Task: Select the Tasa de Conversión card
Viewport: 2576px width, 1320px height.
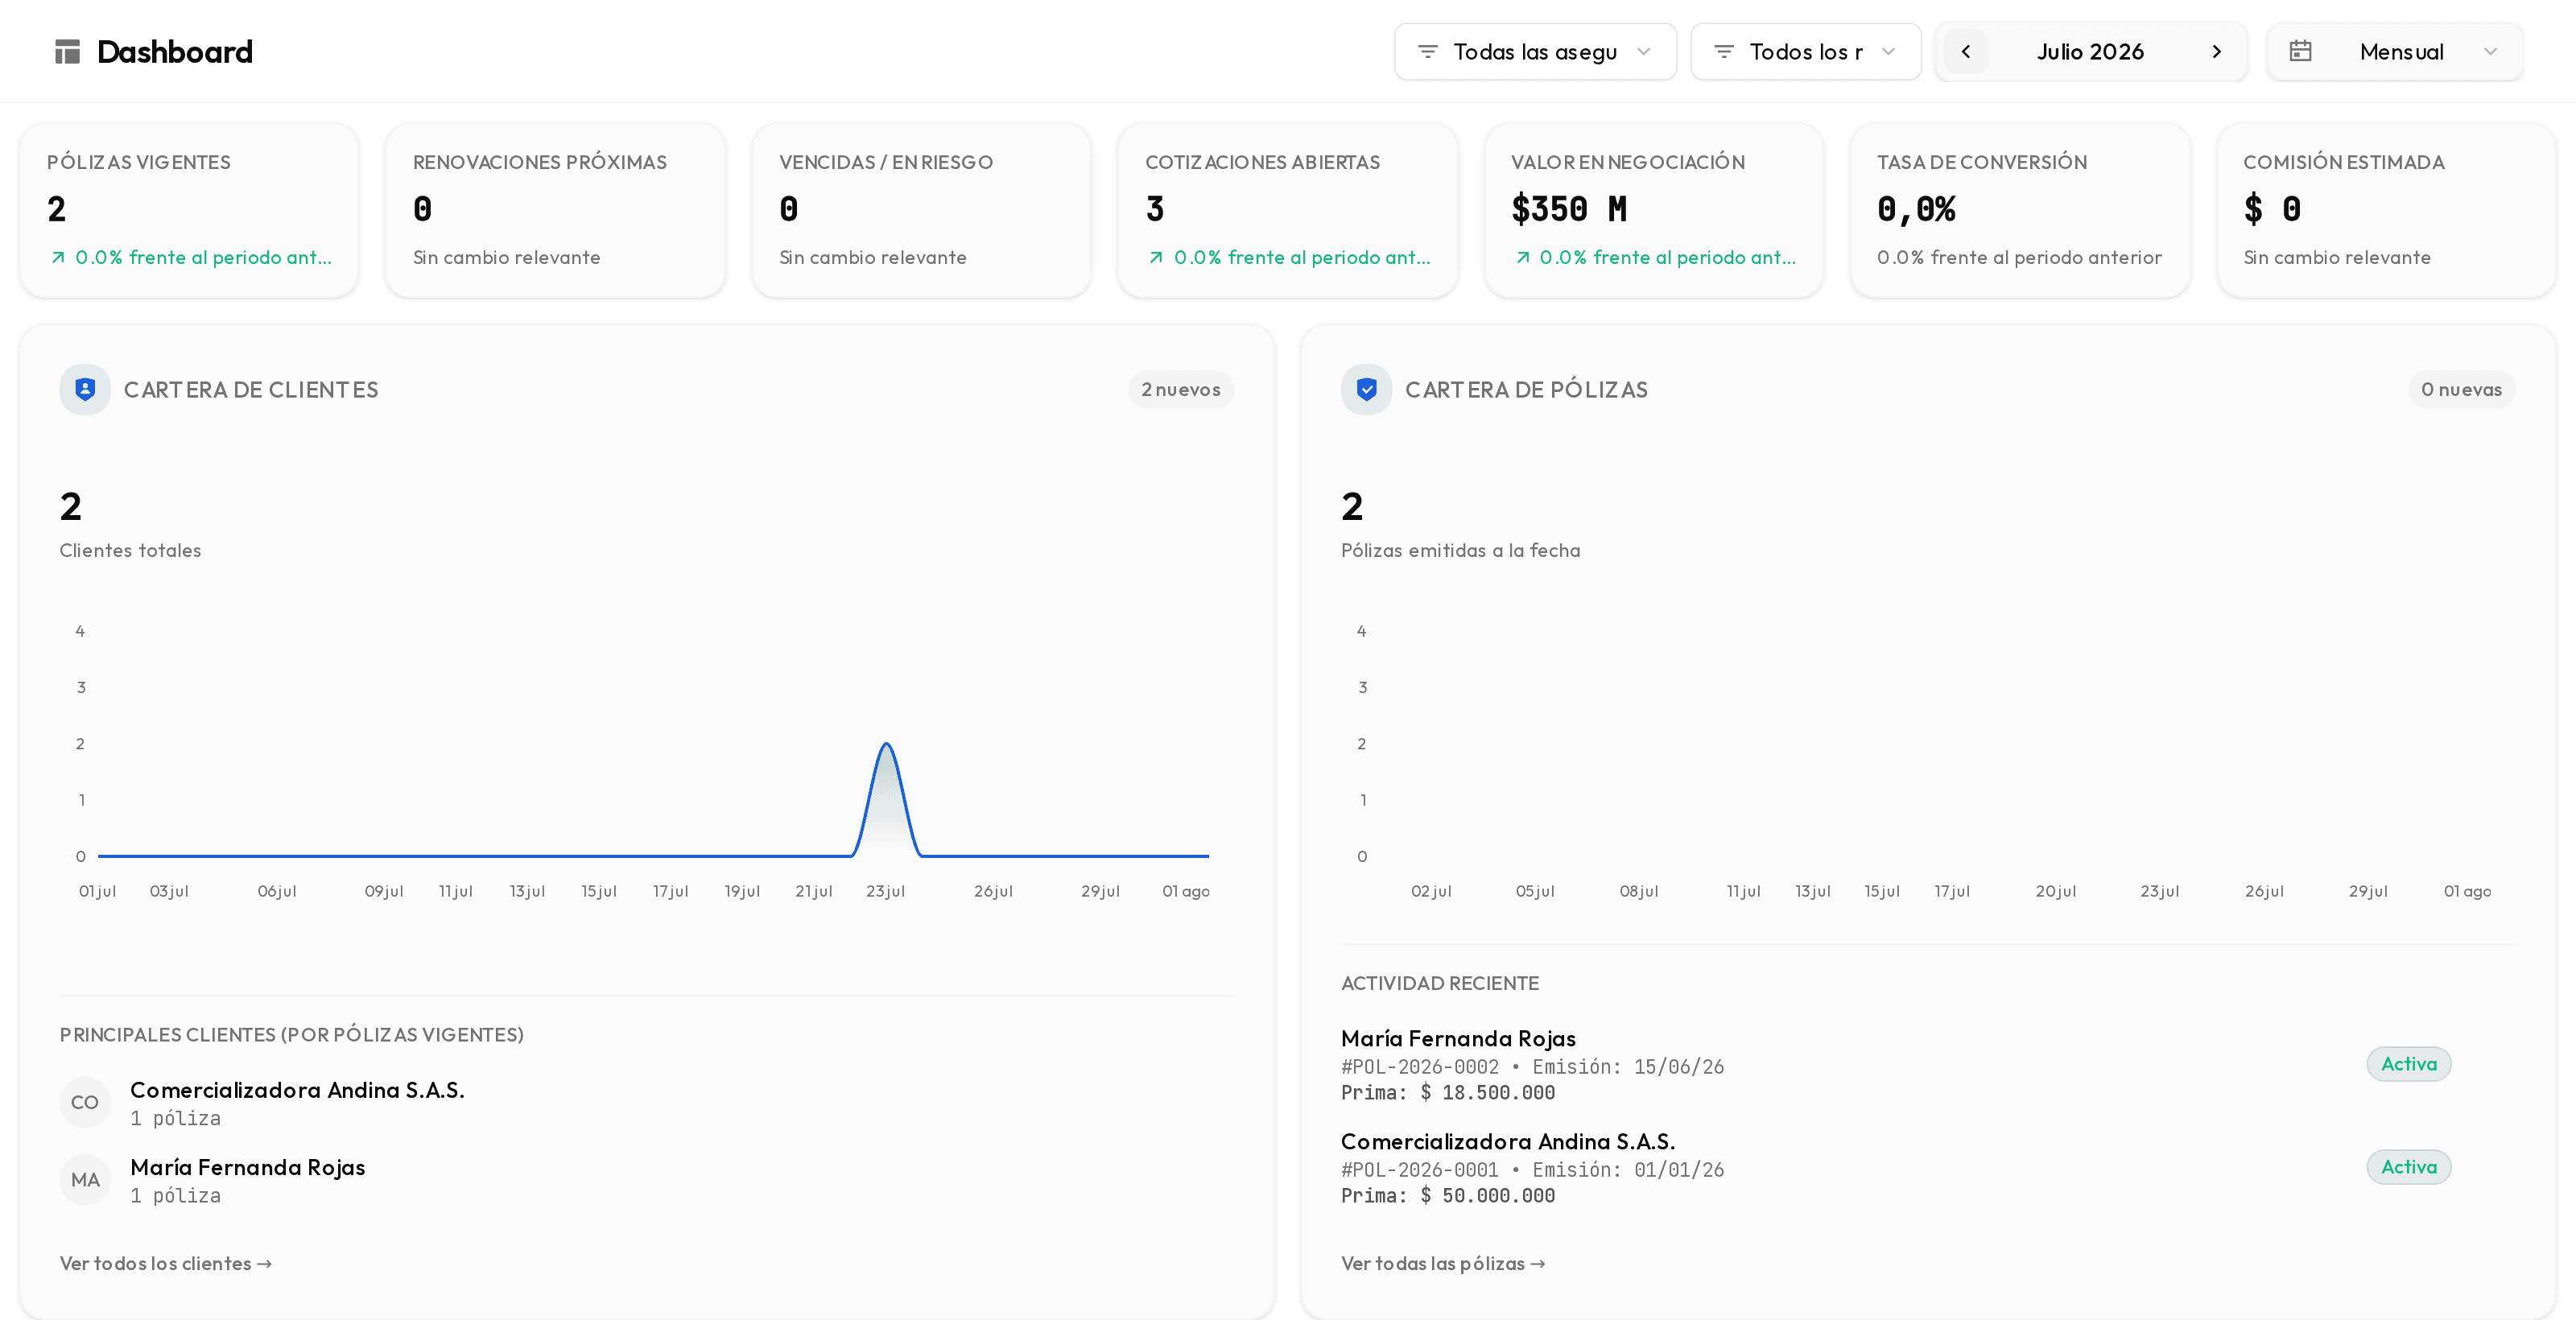Action: click(2019, 210)
